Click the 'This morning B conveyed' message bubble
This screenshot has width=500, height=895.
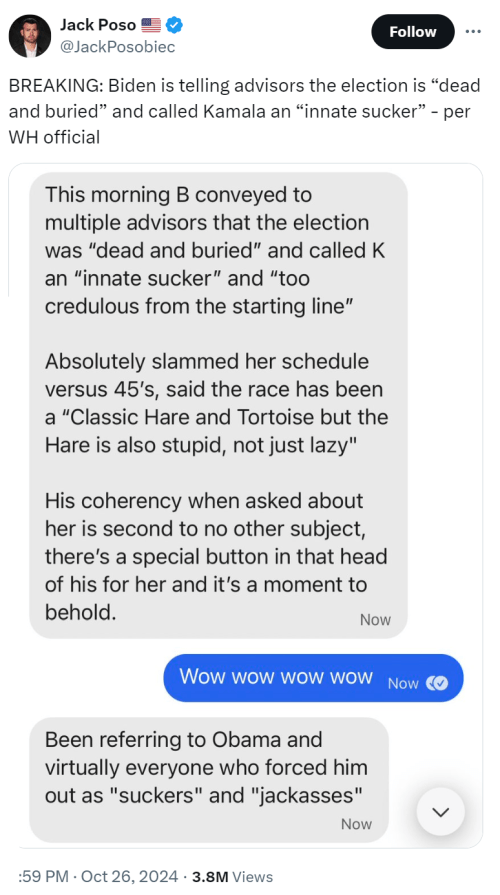point(218,405)
